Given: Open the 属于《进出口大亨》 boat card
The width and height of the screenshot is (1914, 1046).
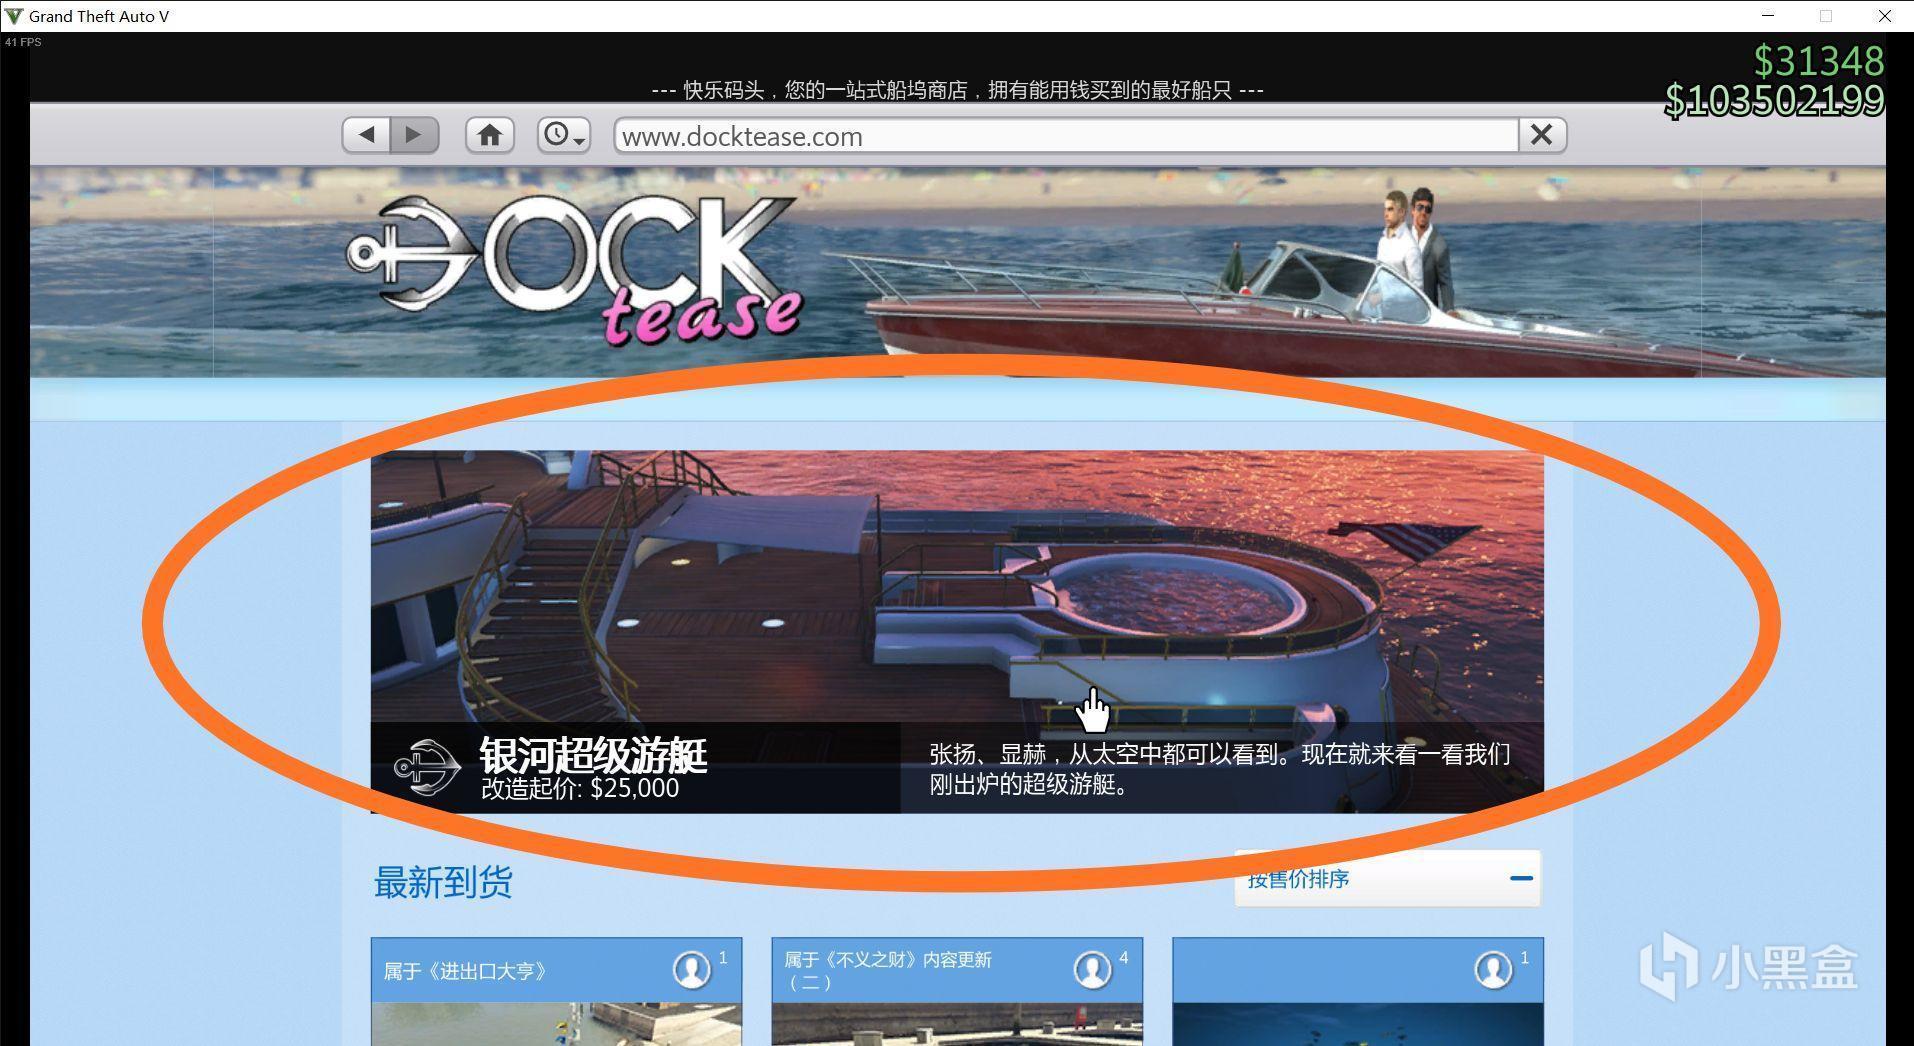Looking at the screenshot, I should click(x=556, y=991).
